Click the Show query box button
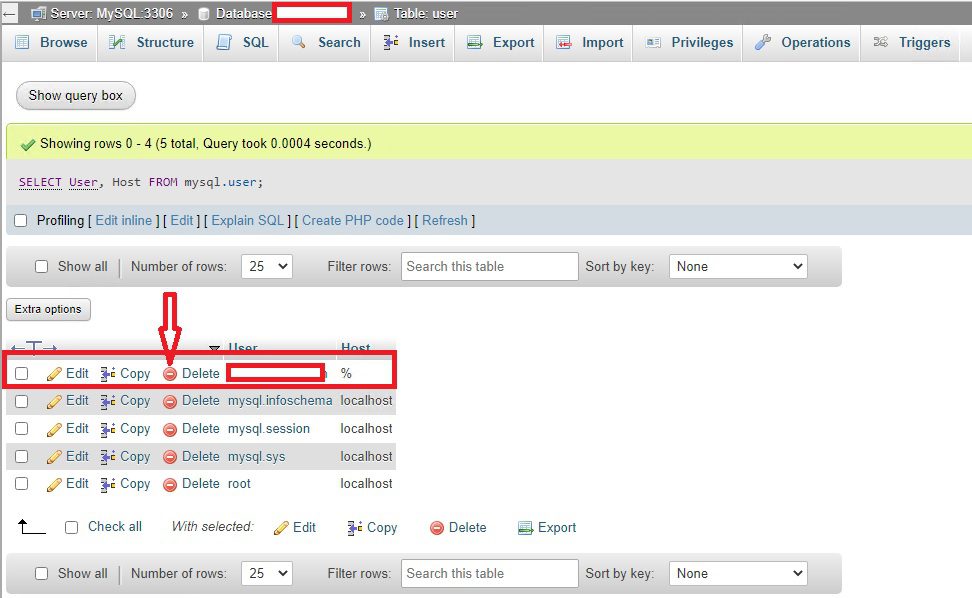 pyautogui.click(x=75, y=95)
